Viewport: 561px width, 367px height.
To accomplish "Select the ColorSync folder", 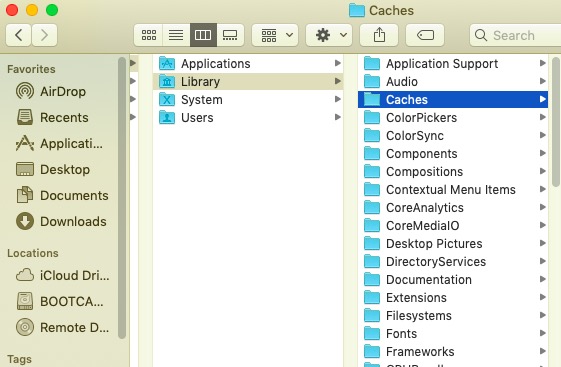I will (453, 136).
